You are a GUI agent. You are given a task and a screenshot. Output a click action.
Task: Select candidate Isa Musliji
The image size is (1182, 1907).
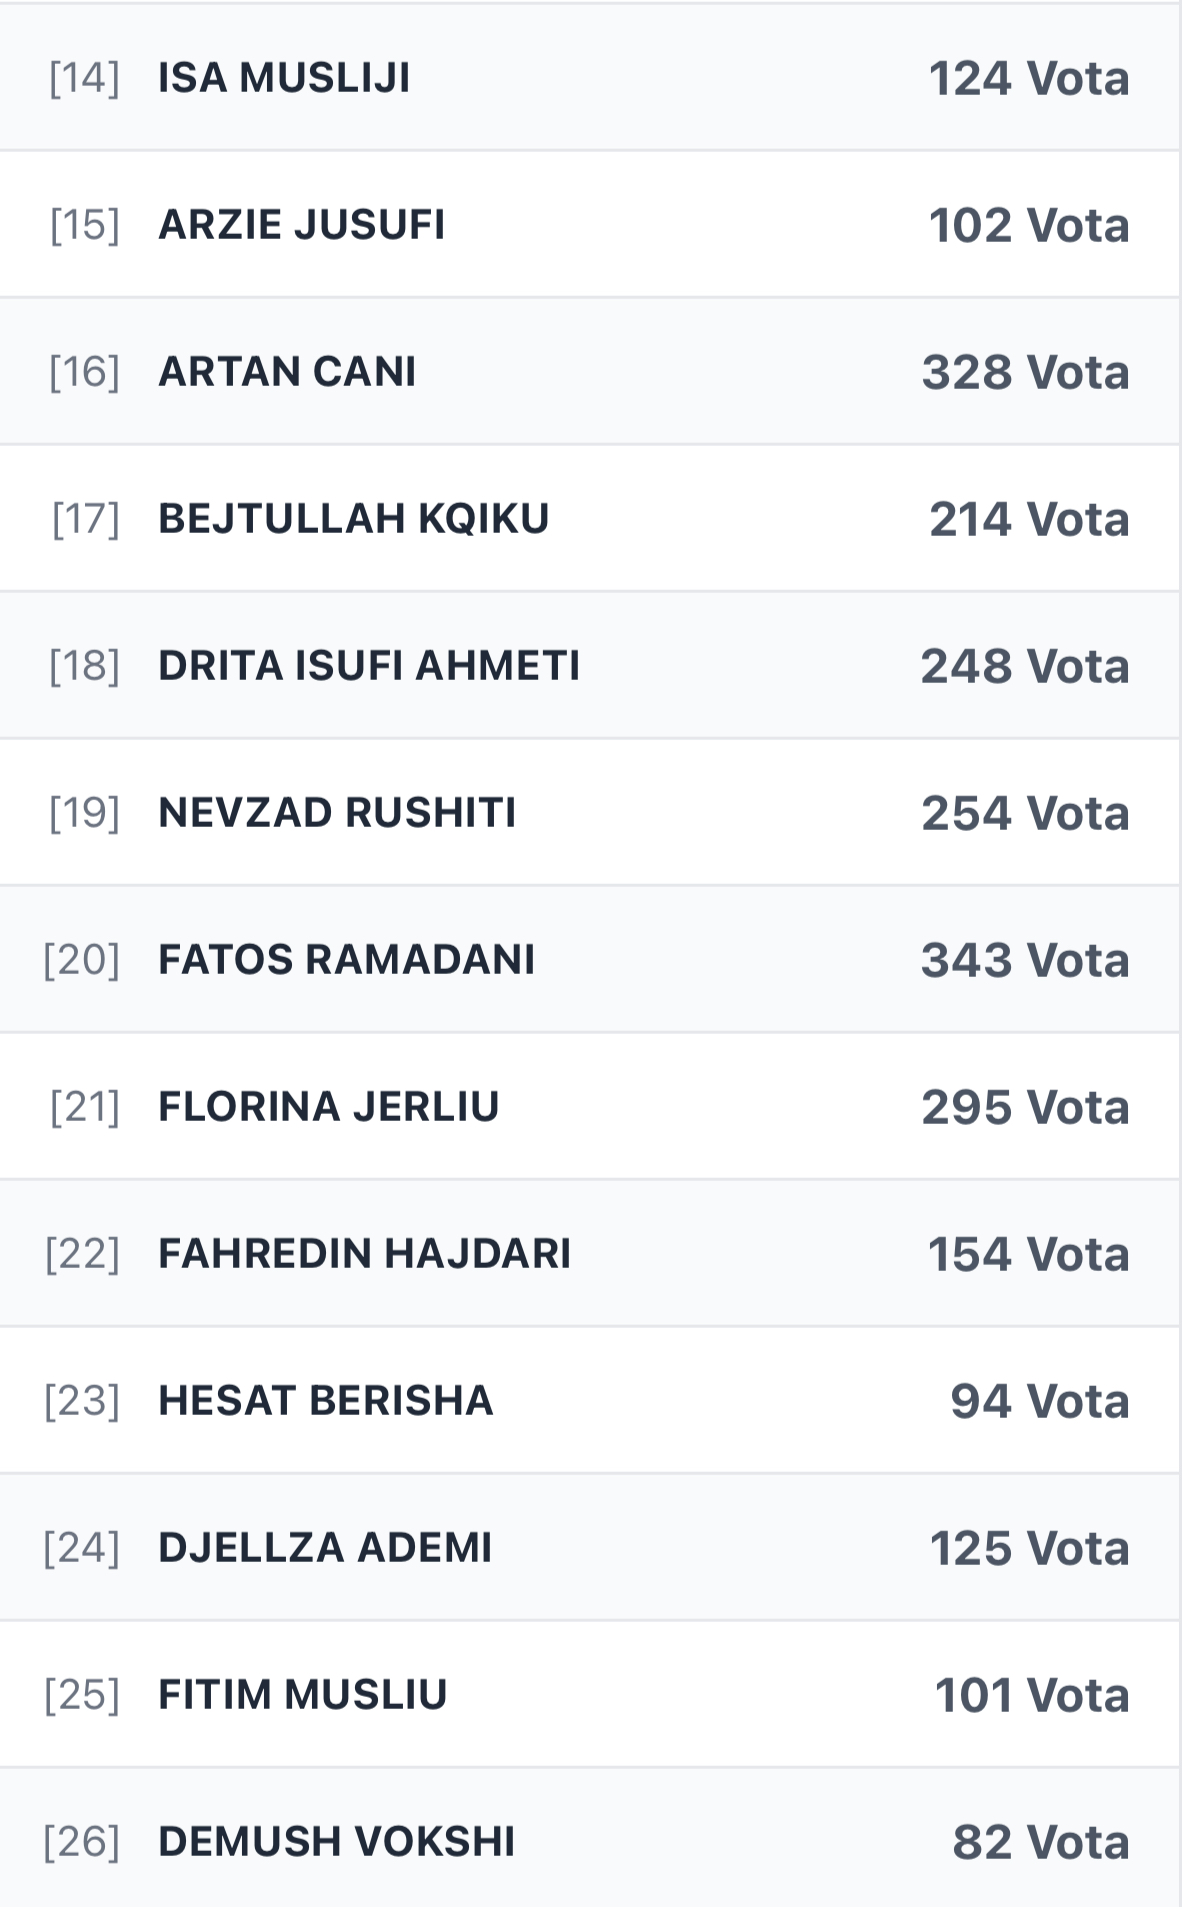coord(284,78)
